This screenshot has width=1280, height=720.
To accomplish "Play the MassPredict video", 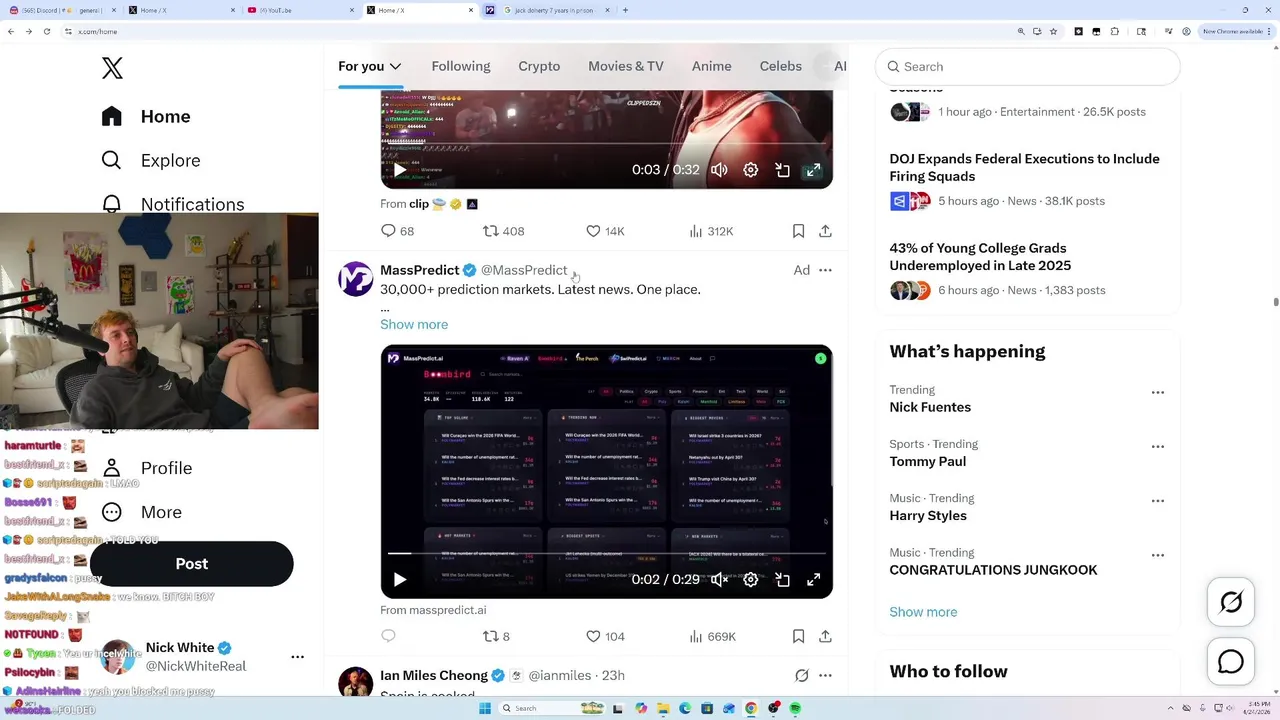I will pos(399,579).
